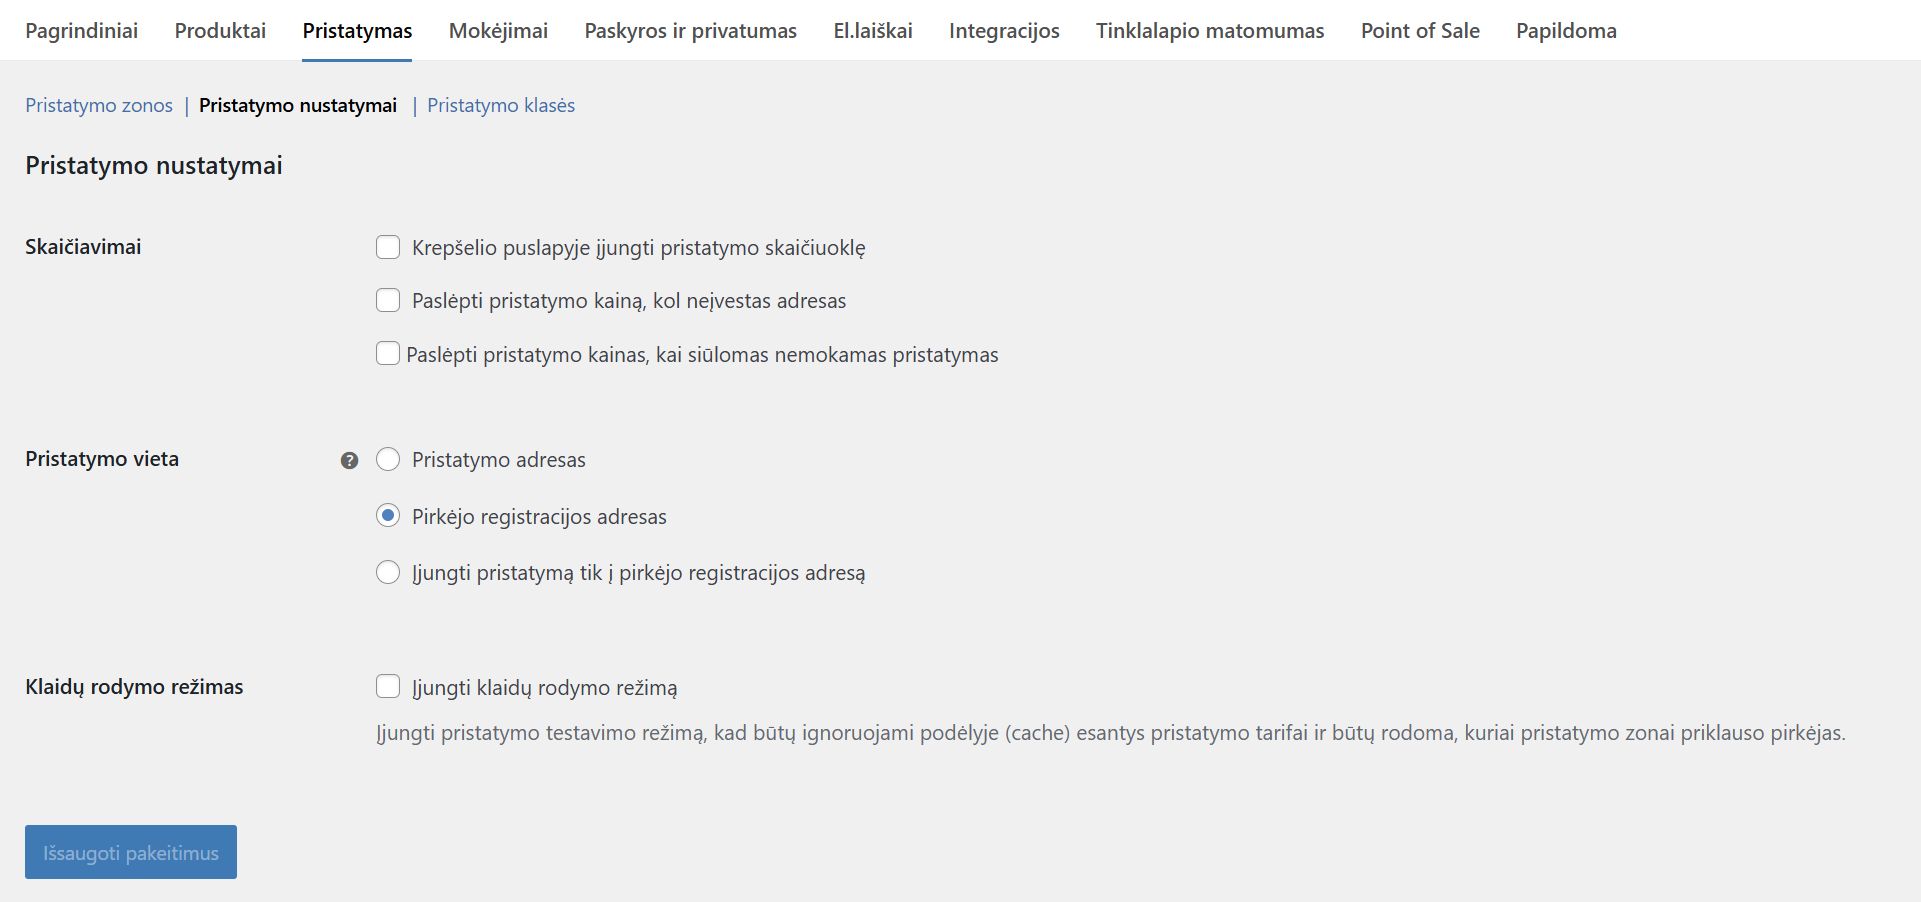Select Pristatymo adresas radio option

(388, 459)
